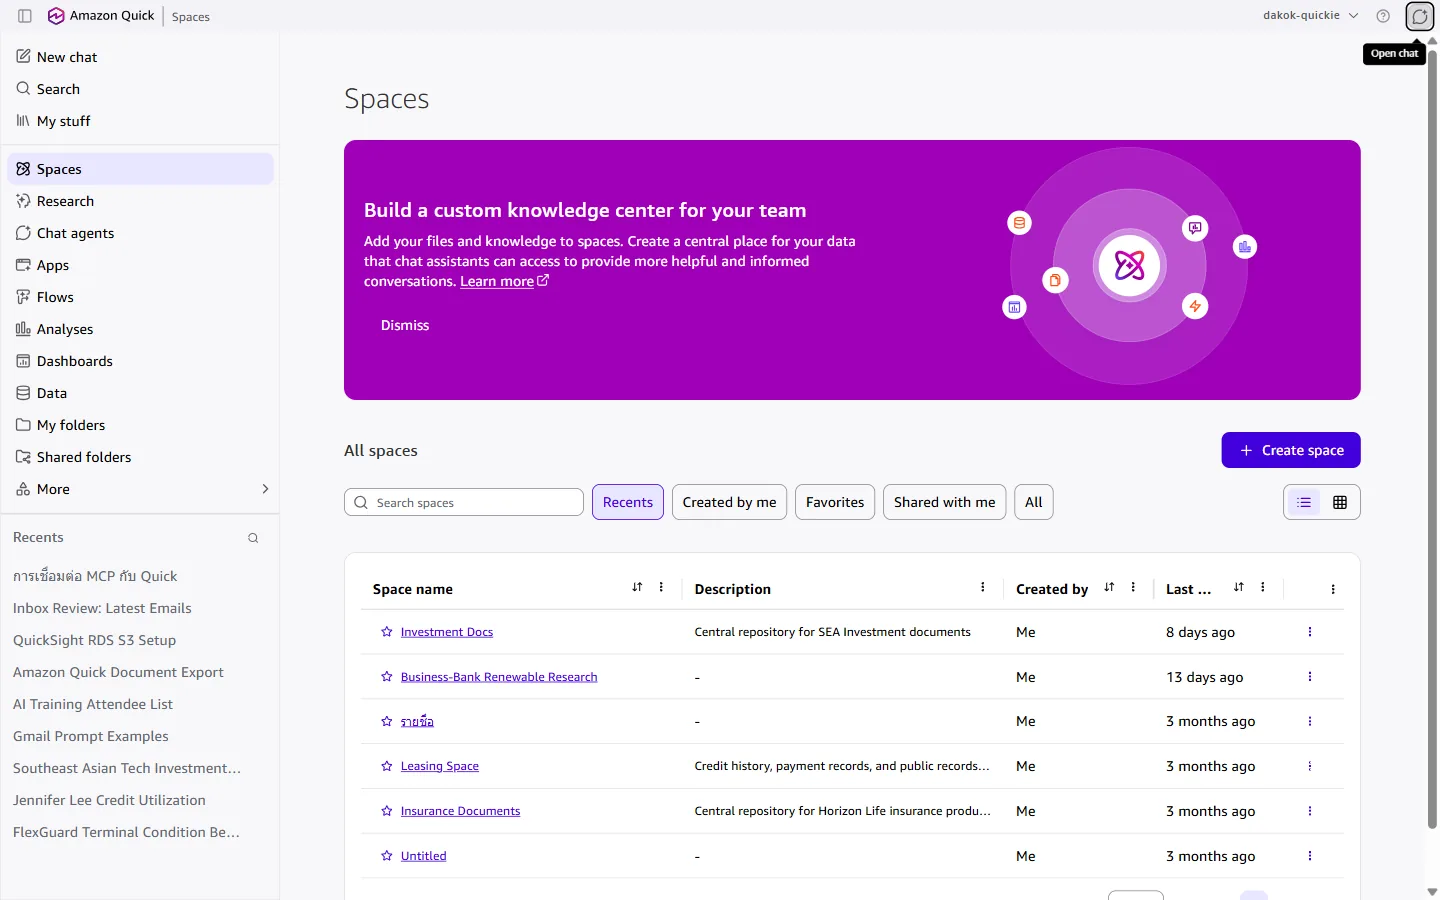
Task: Start a New chat from sidebar
Action: 140,57
